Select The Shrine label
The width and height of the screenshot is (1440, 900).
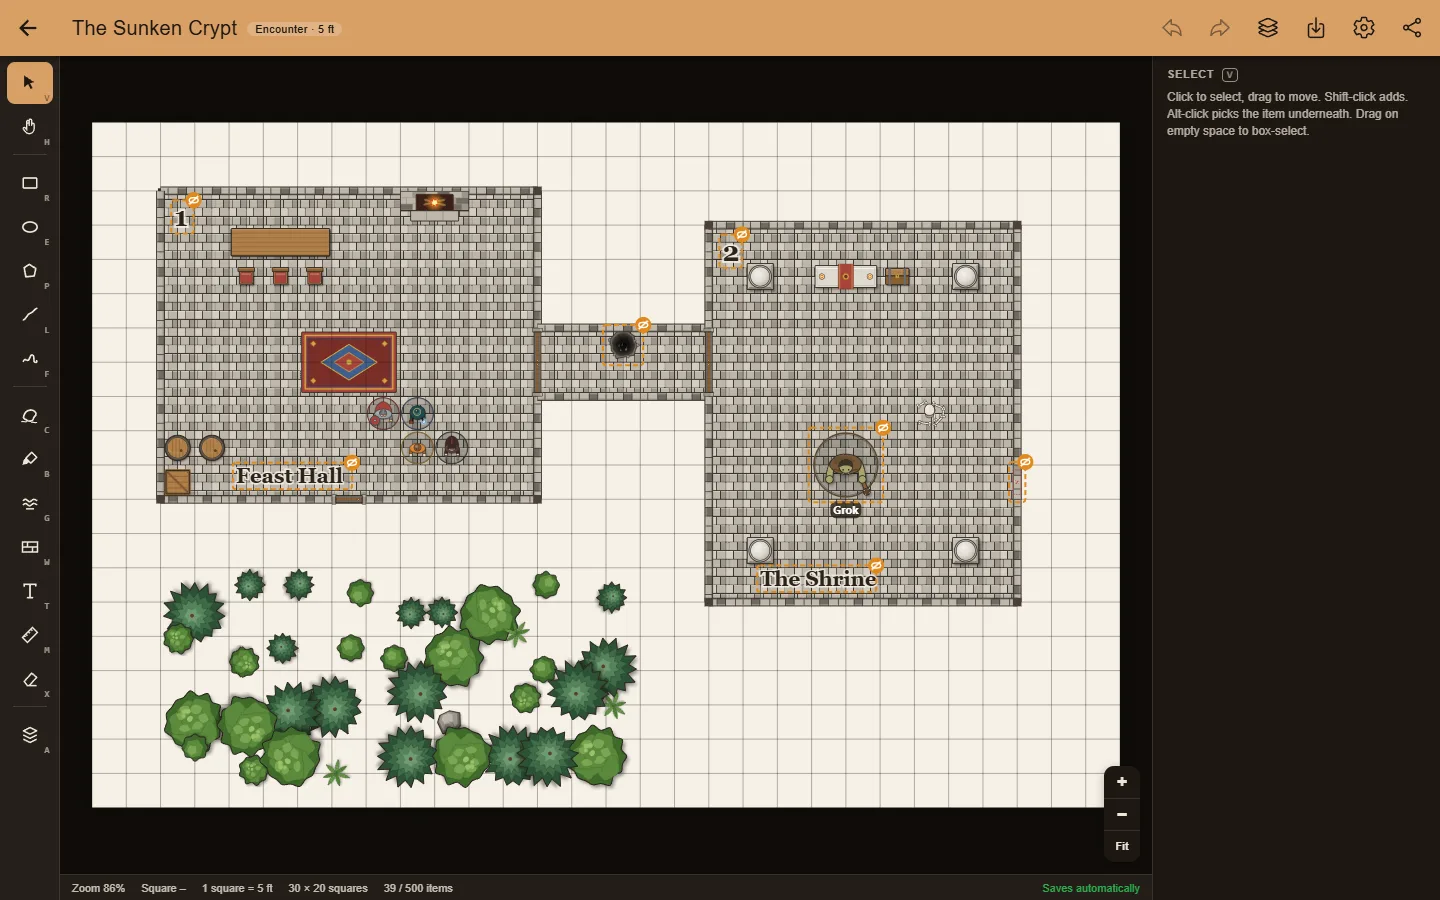coord(818,579)
